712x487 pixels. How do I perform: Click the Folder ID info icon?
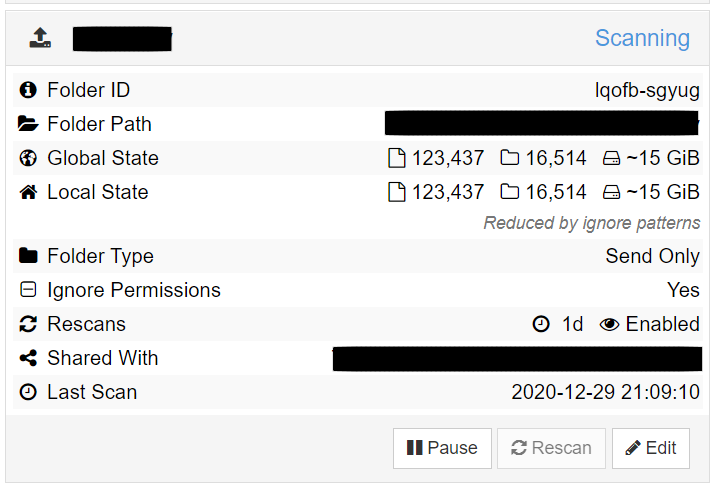28,89
